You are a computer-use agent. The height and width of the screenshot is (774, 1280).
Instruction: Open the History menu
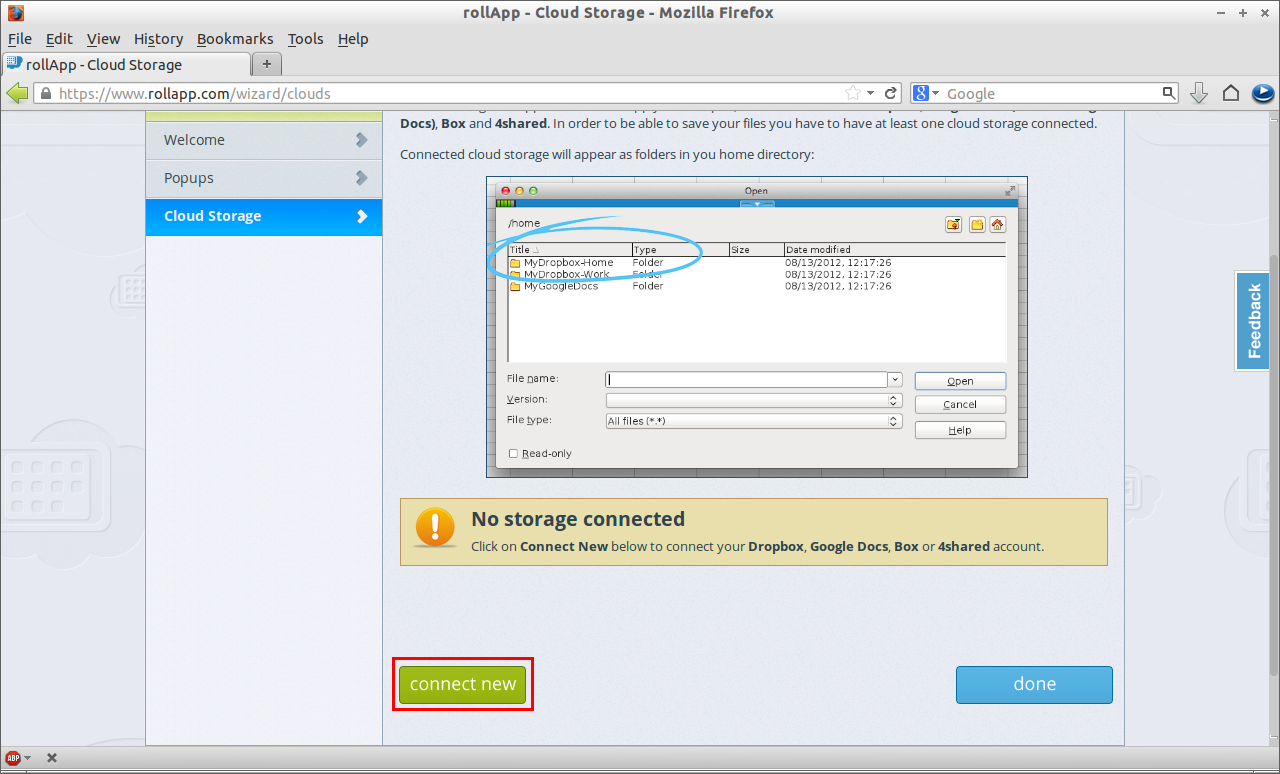click(x=158, y=39)
